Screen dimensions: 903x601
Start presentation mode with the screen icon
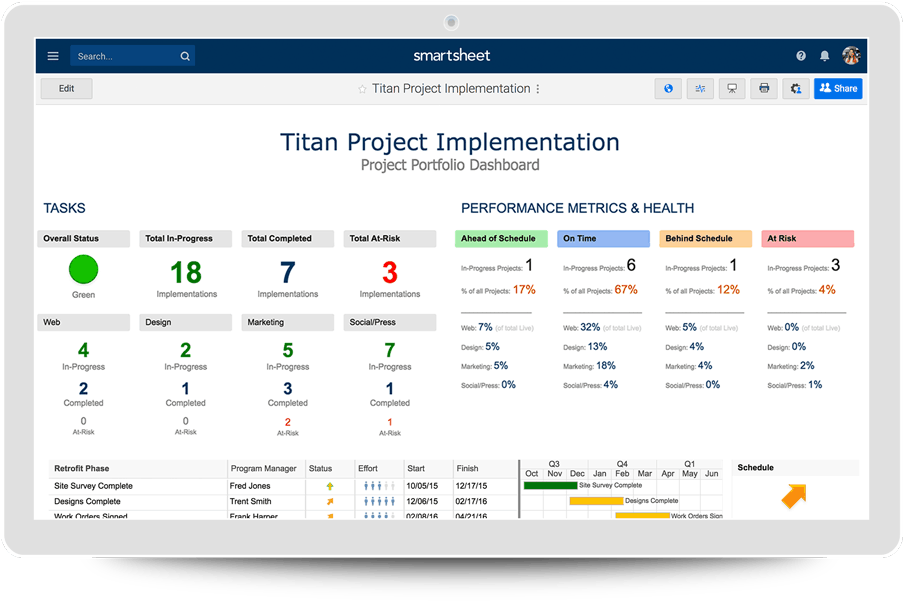732,89
